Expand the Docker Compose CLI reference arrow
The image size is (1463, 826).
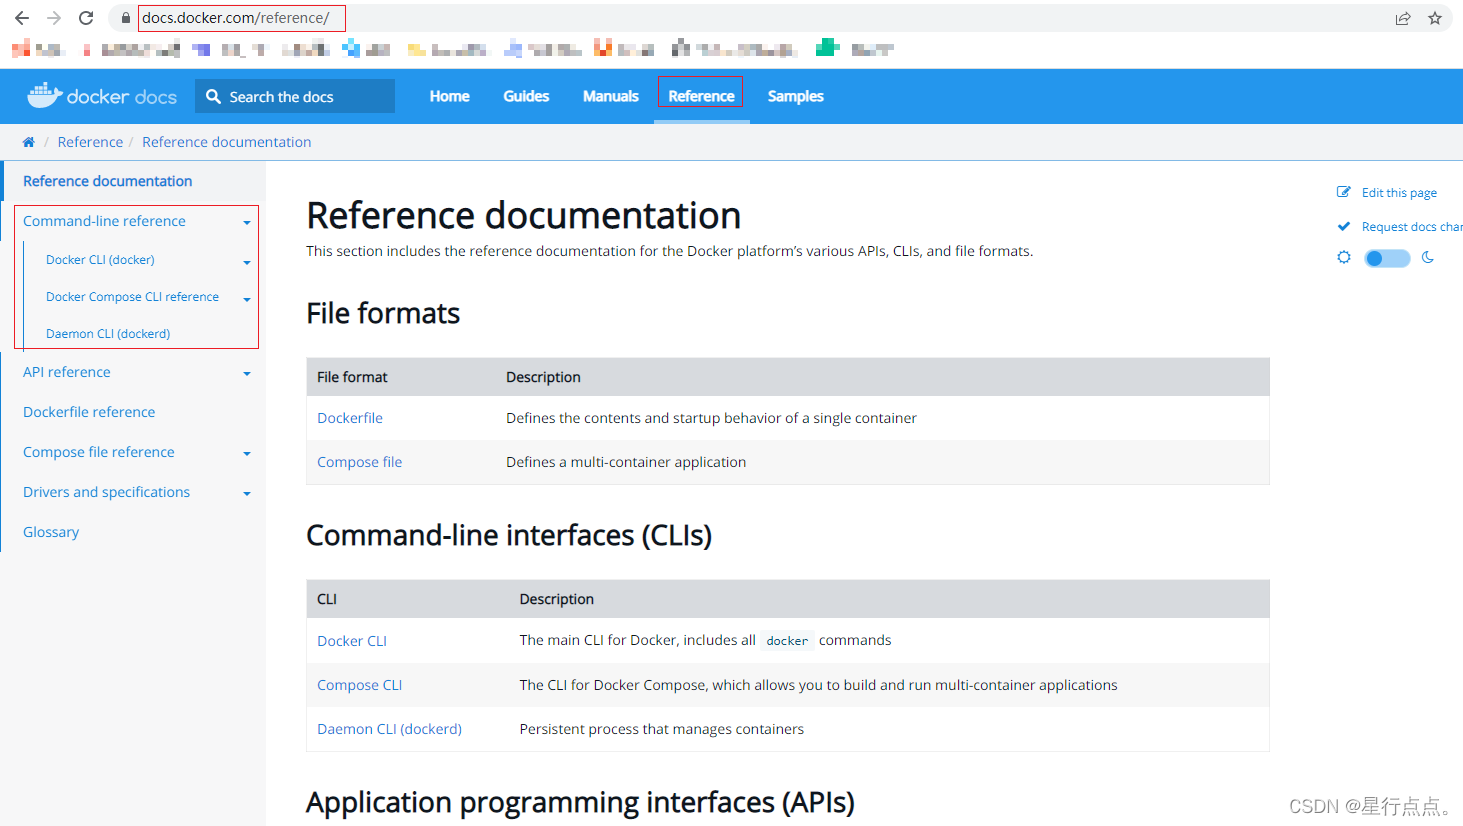click(247, 299)
